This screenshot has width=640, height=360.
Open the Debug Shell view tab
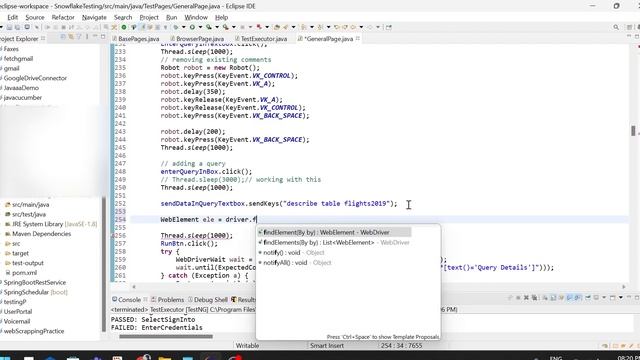208,300
